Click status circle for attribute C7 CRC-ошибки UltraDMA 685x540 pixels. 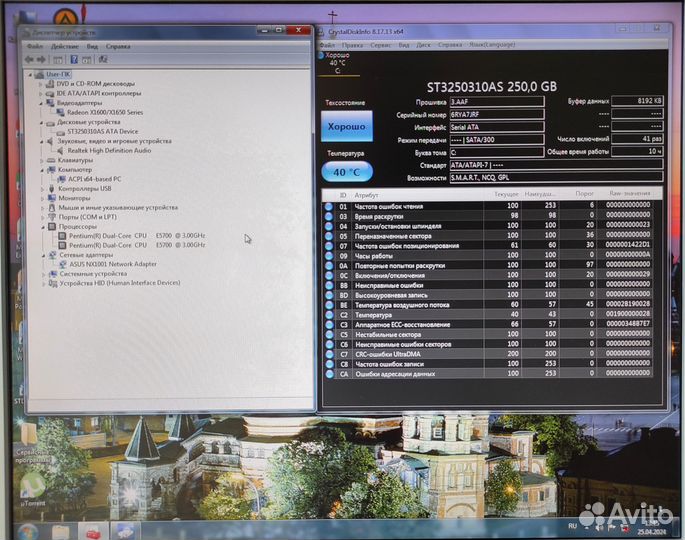[x=329, y=354]
